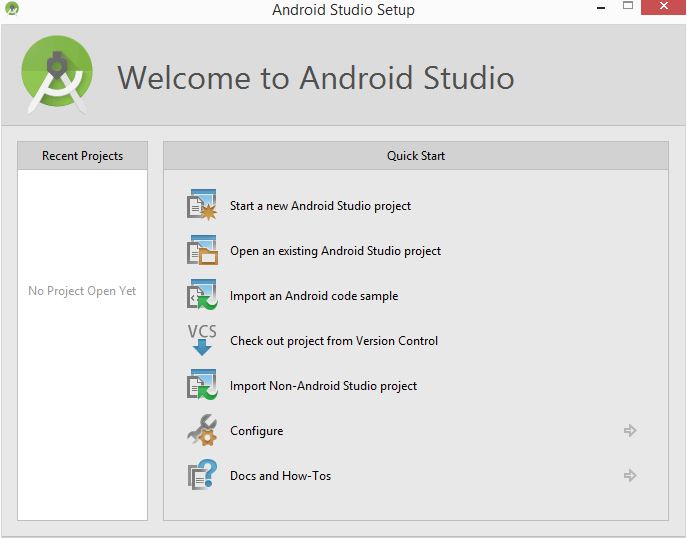Click the small Android Studio title bar icon

12,8
